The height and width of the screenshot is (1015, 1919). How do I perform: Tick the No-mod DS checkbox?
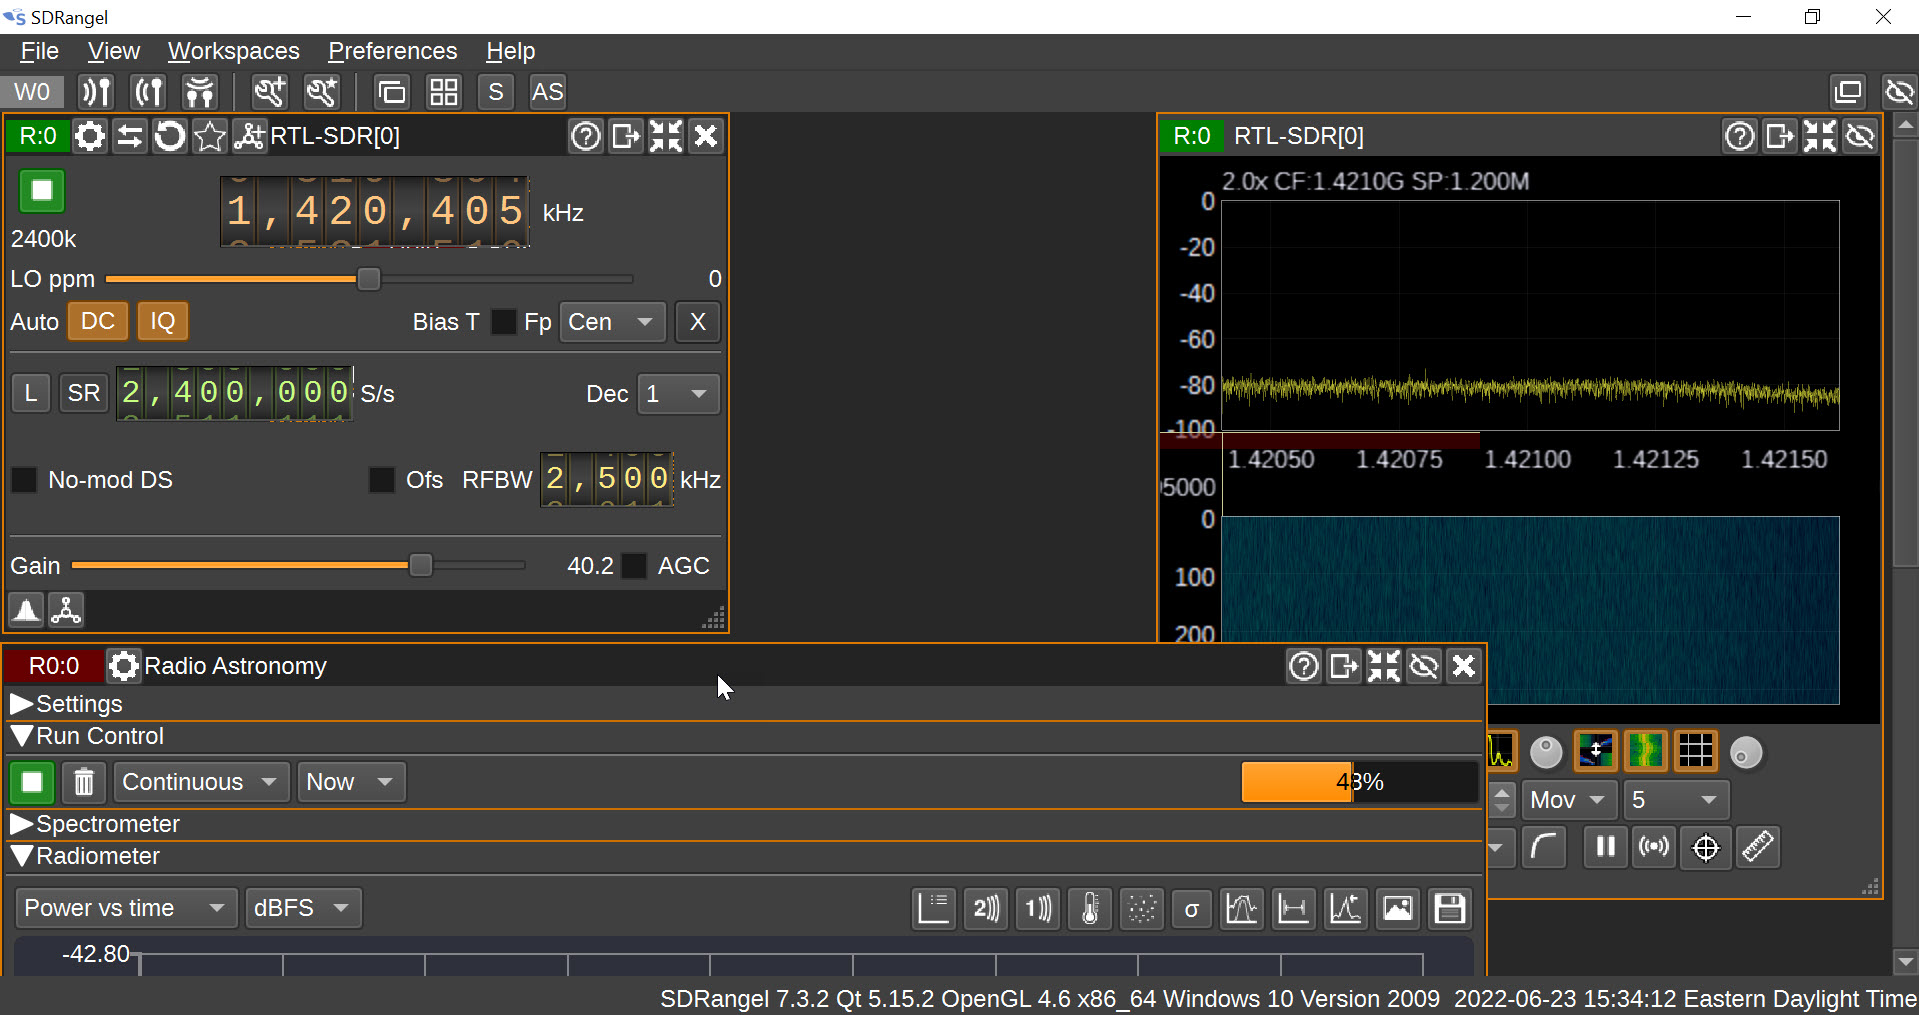coord(24,480)
